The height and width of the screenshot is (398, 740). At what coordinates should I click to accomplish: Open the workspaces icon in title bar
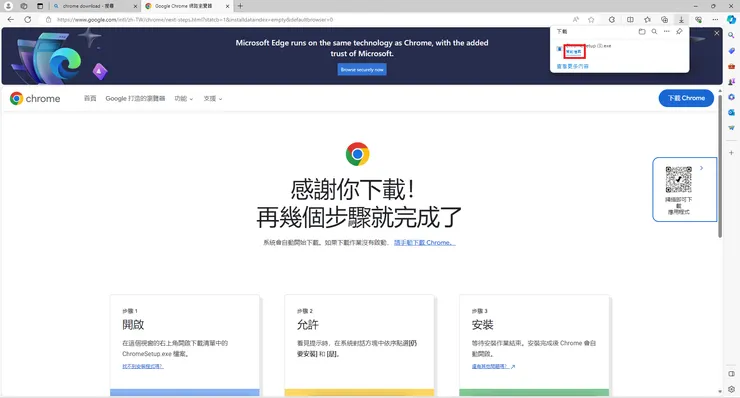coord(24,6)
